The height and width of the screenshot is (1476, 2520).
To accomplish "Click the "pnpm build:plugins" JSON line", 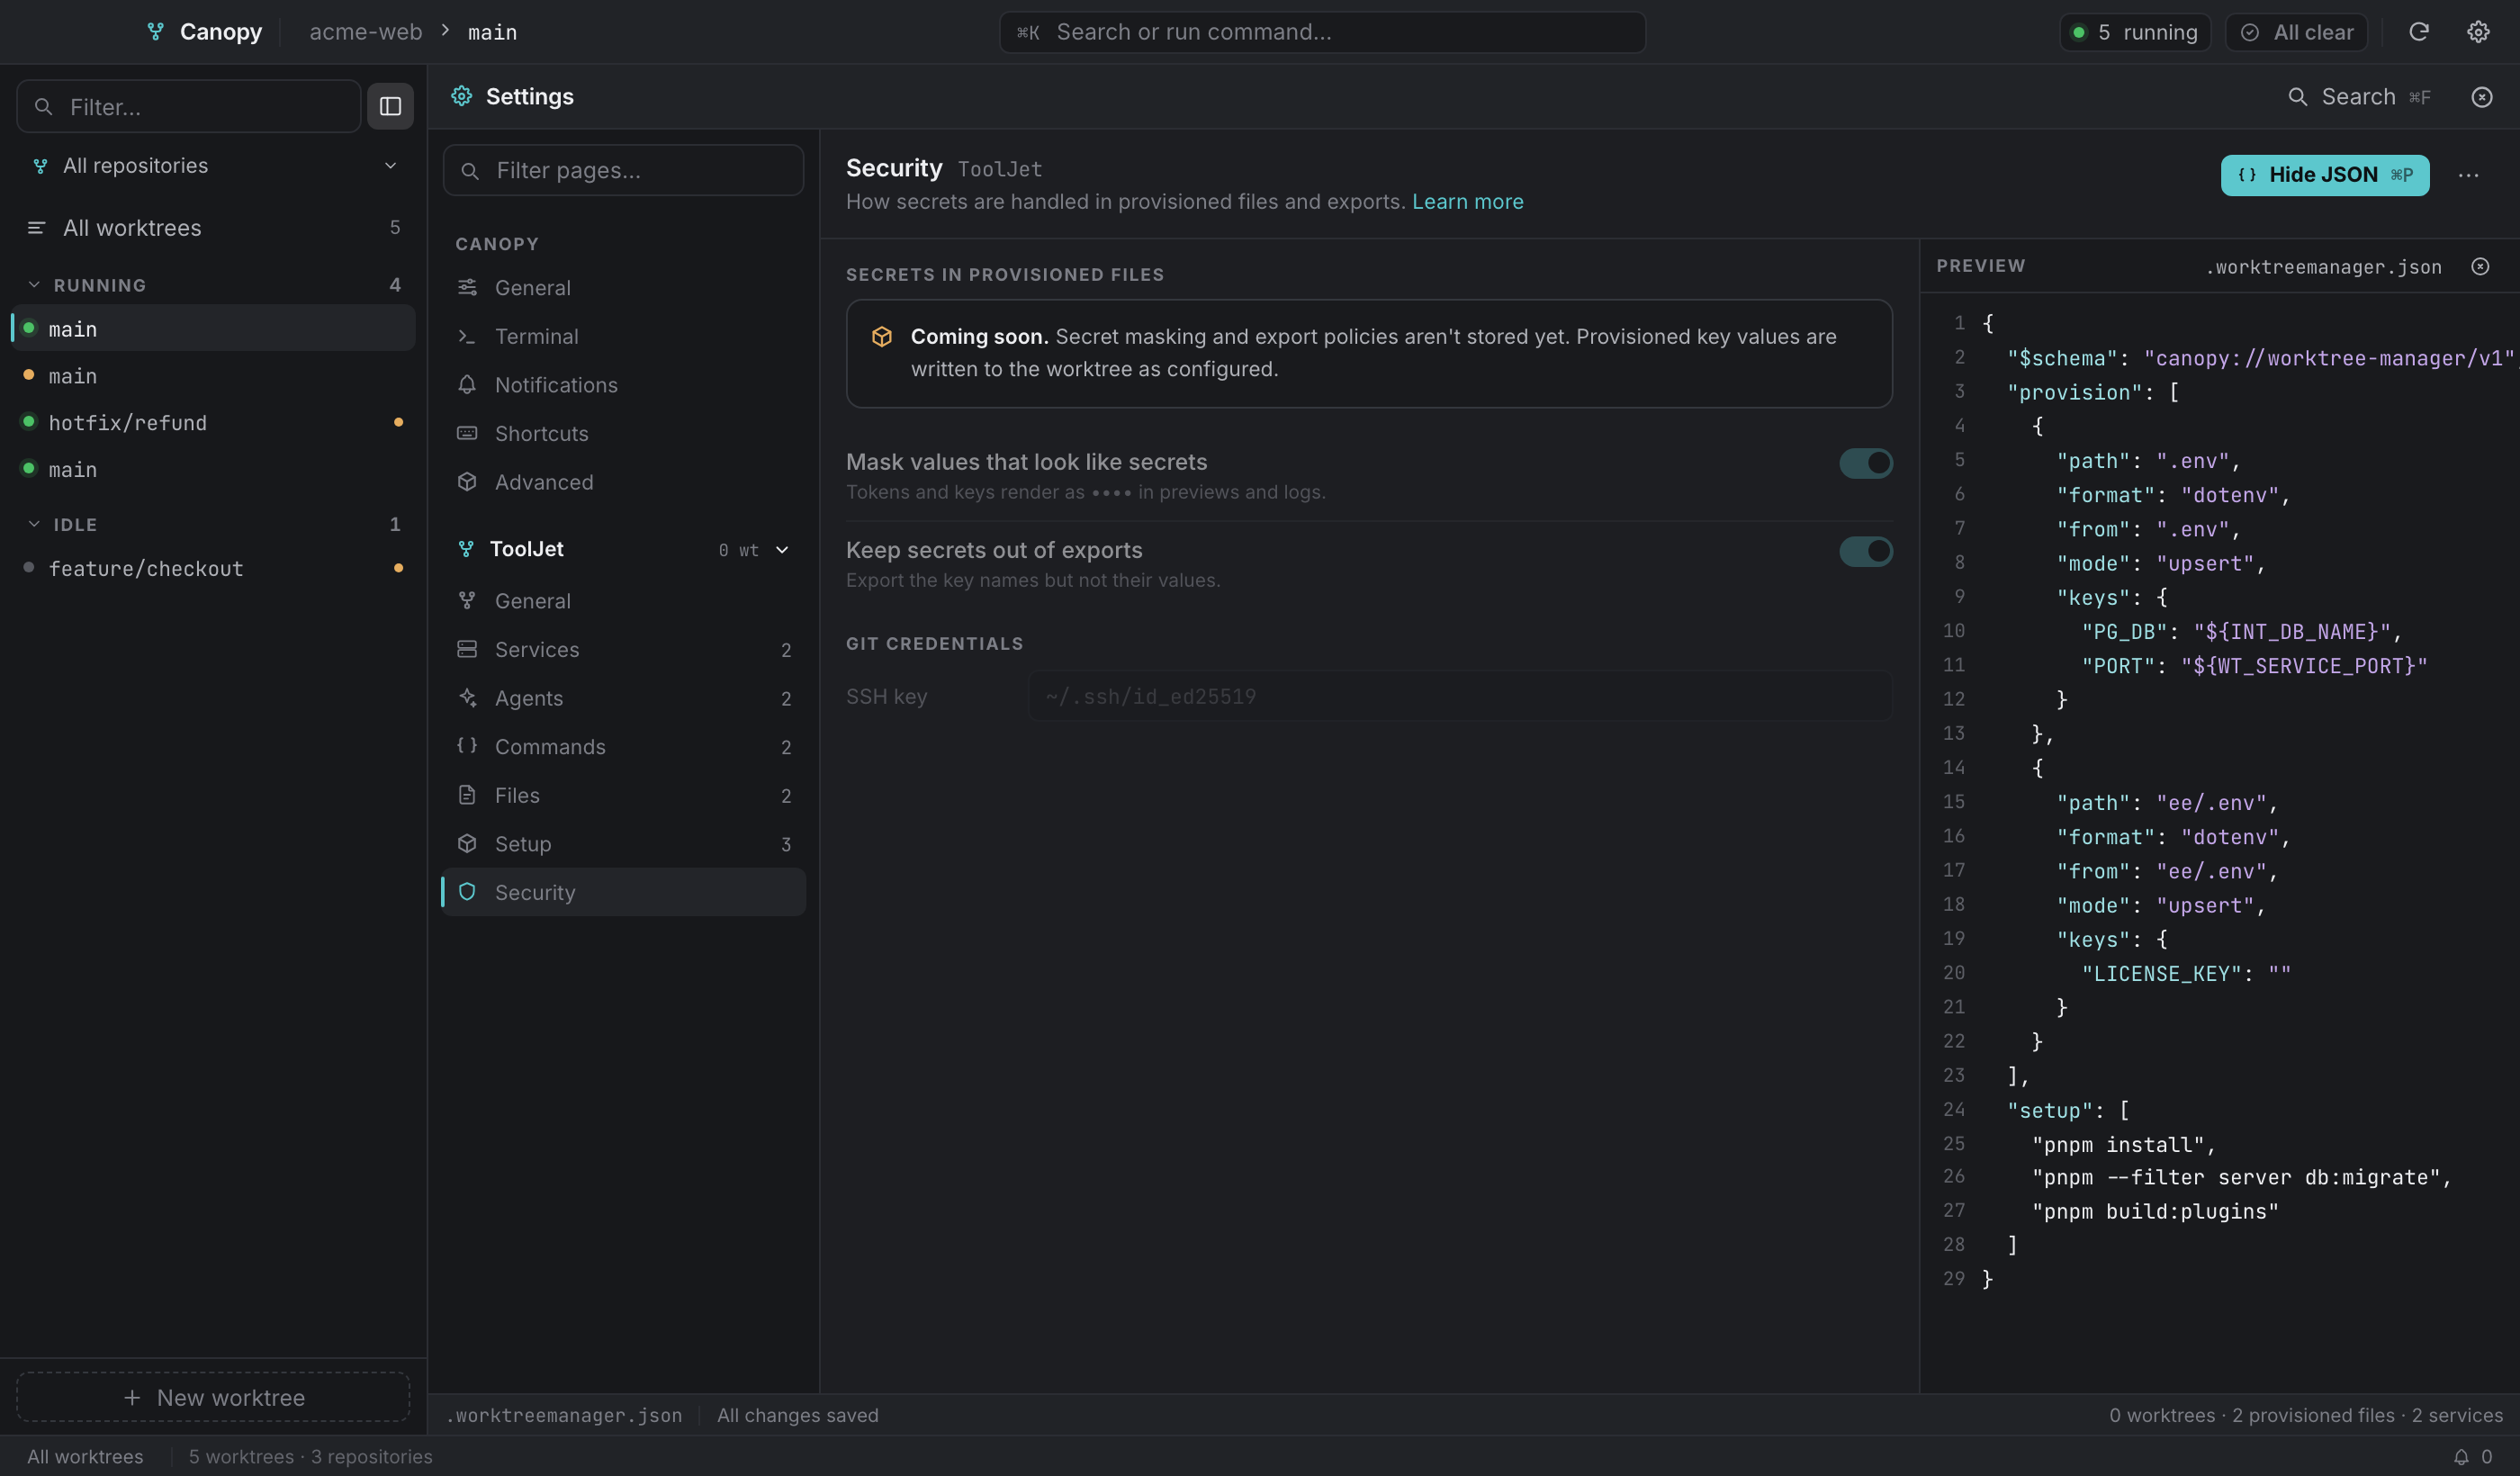I will (2155, 1211).
